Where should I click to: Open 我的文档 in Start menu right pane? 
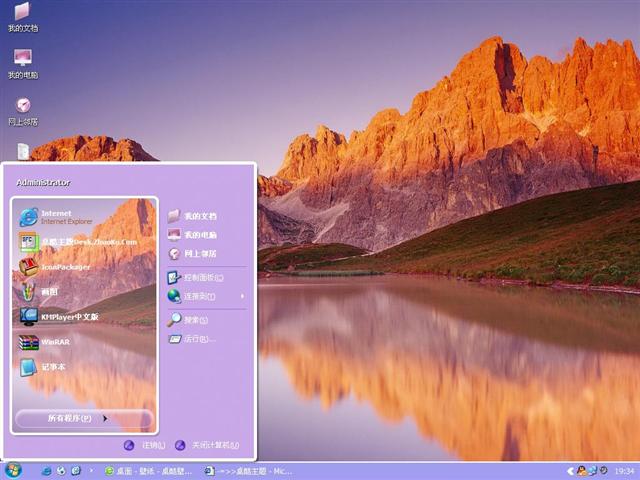tap(192, 216)
